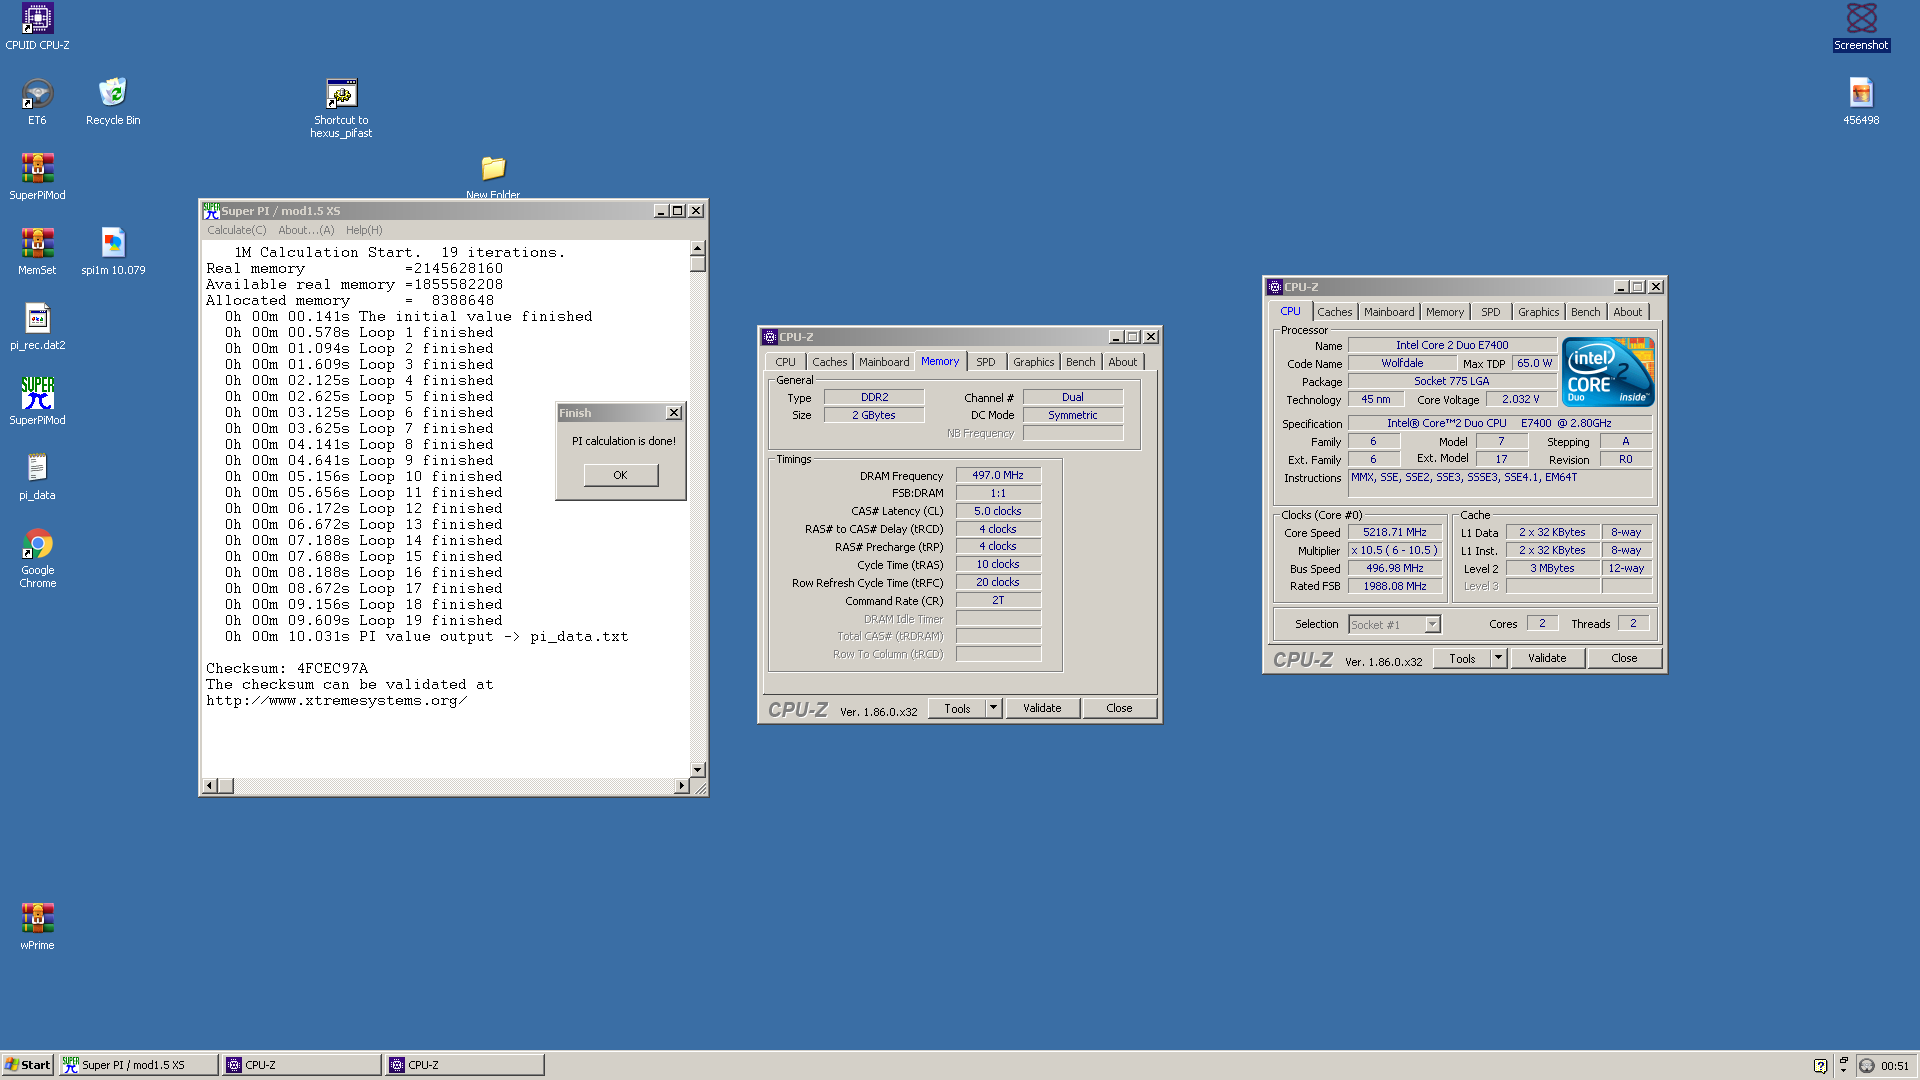1920x1080 pixels.
Task: Select Memory tab in processor CPU-Z window
Action: click(1444, 312)
